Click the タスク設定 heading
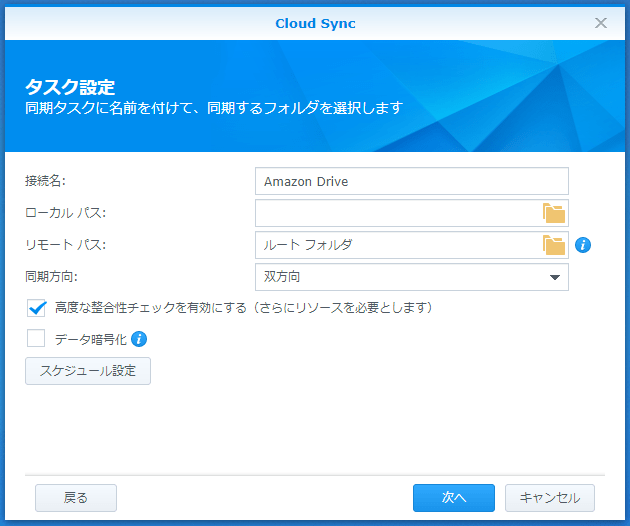The image size is (630, 526). click(70, 87)
